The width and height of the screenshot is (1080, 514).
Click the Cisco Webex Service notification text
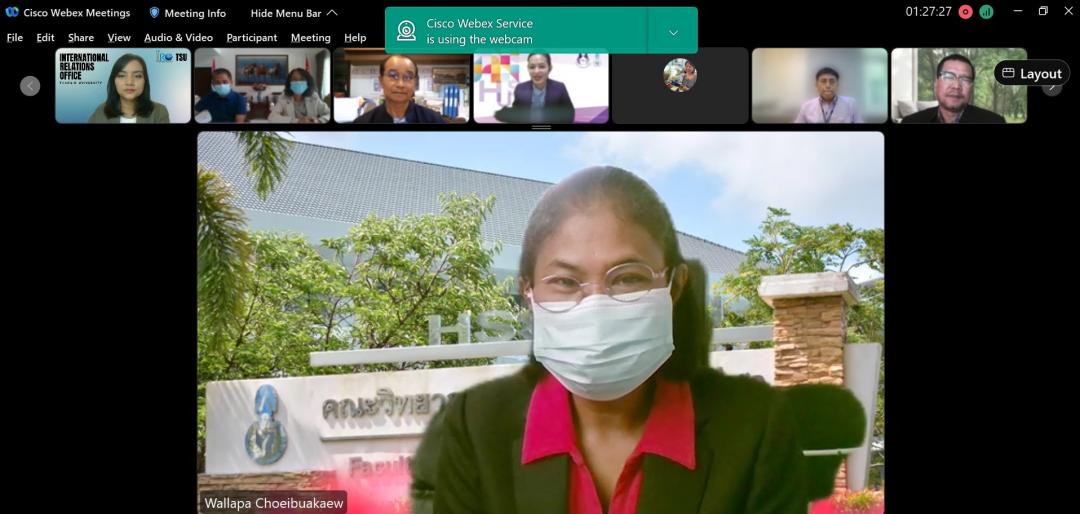[480, 31]
